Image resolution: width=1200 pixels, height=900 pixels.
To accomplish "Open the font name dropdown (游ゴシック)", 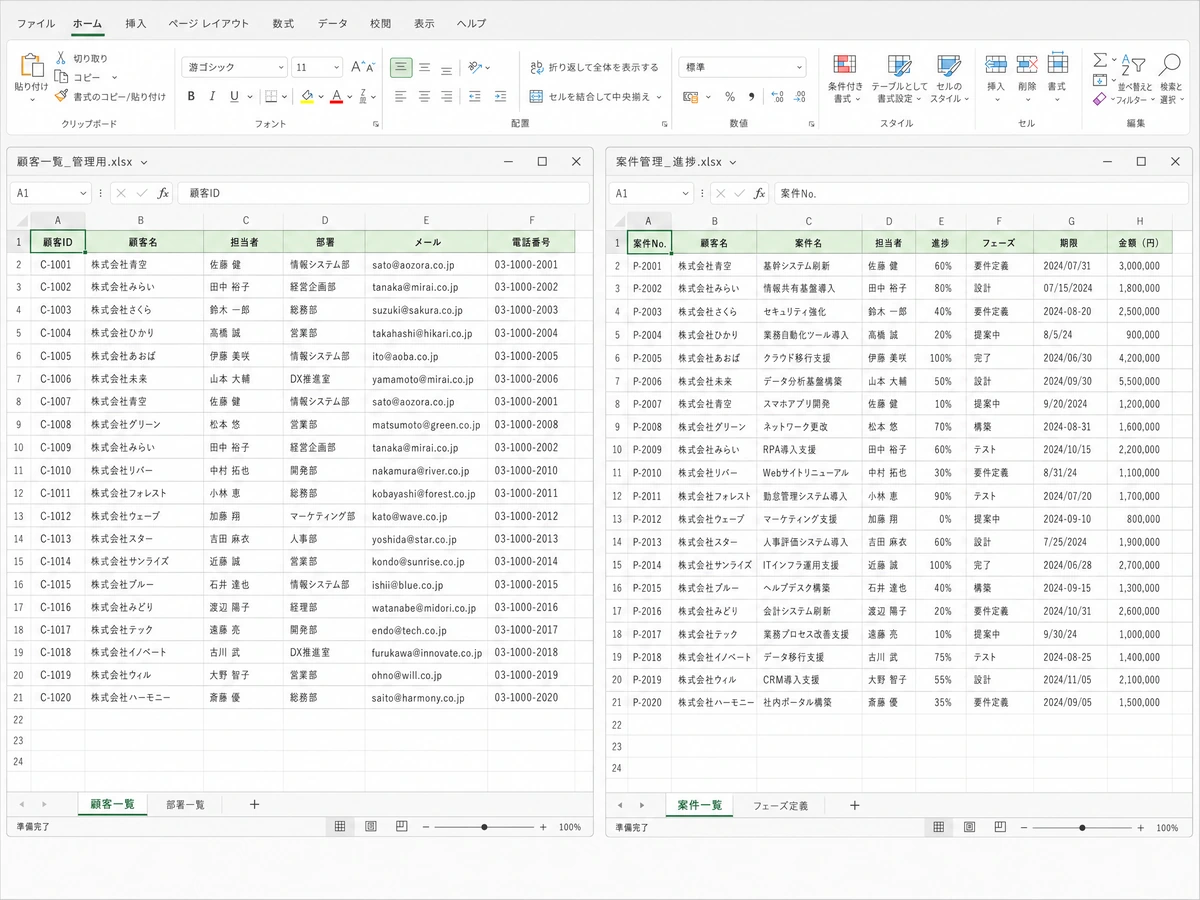I will [279, 67].
